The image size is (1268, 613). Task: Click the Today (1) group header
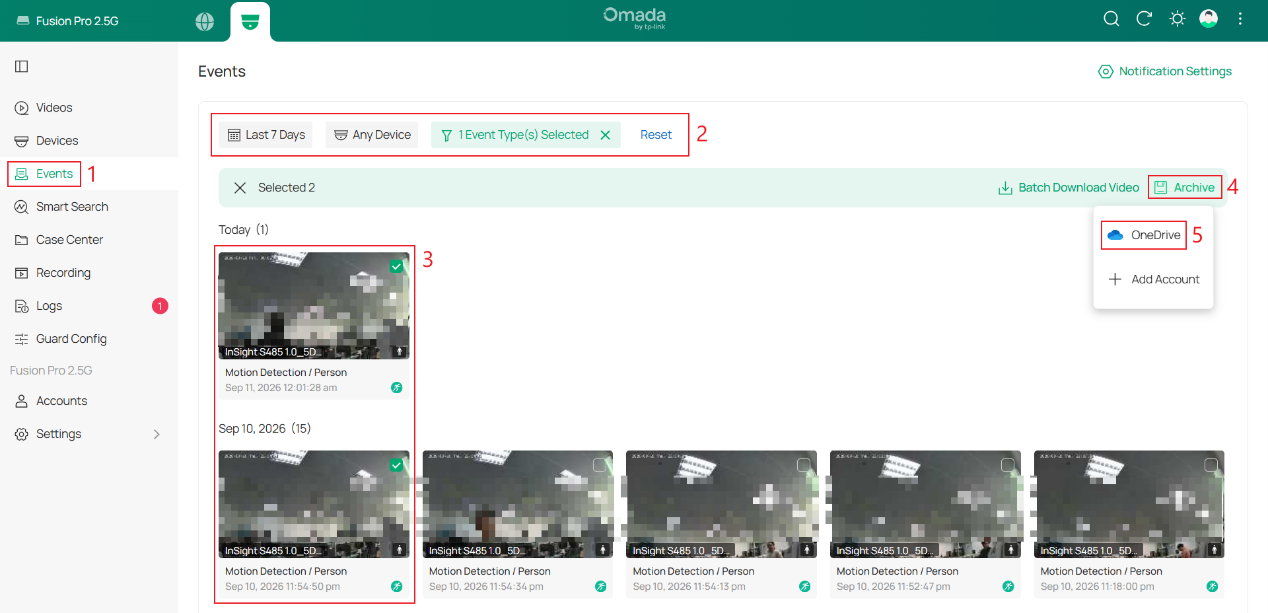[x=244, y=230]
